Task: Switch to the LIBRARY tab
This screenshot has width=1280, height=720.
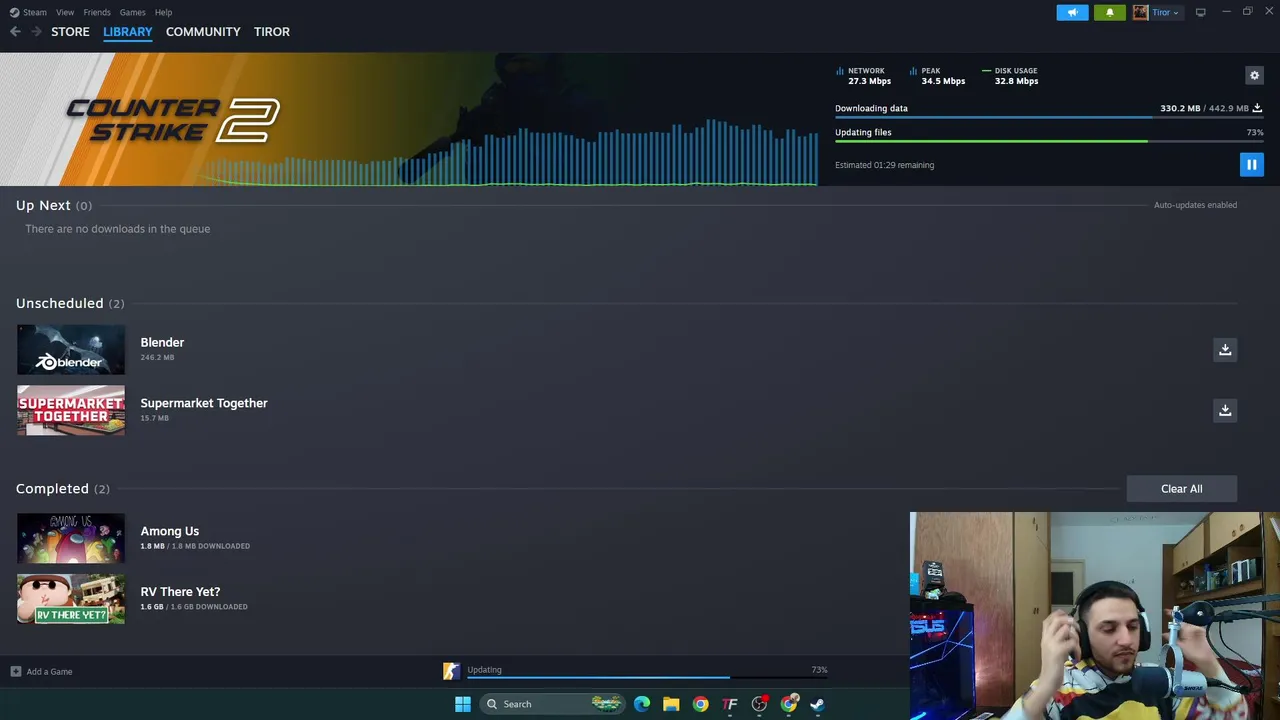Action: [x=128, y=32]
